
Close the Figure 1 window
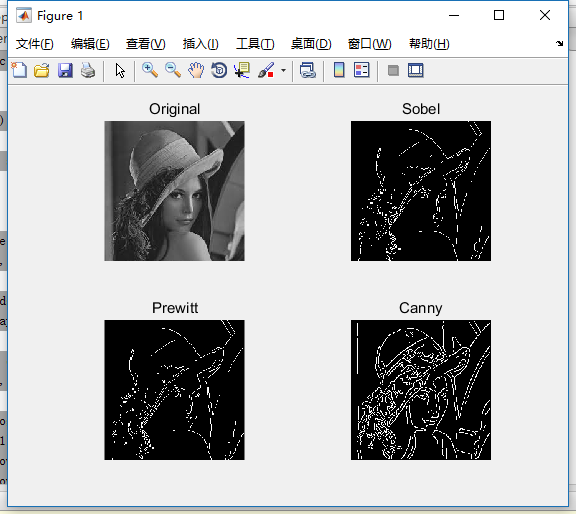[x=545, y=15]
